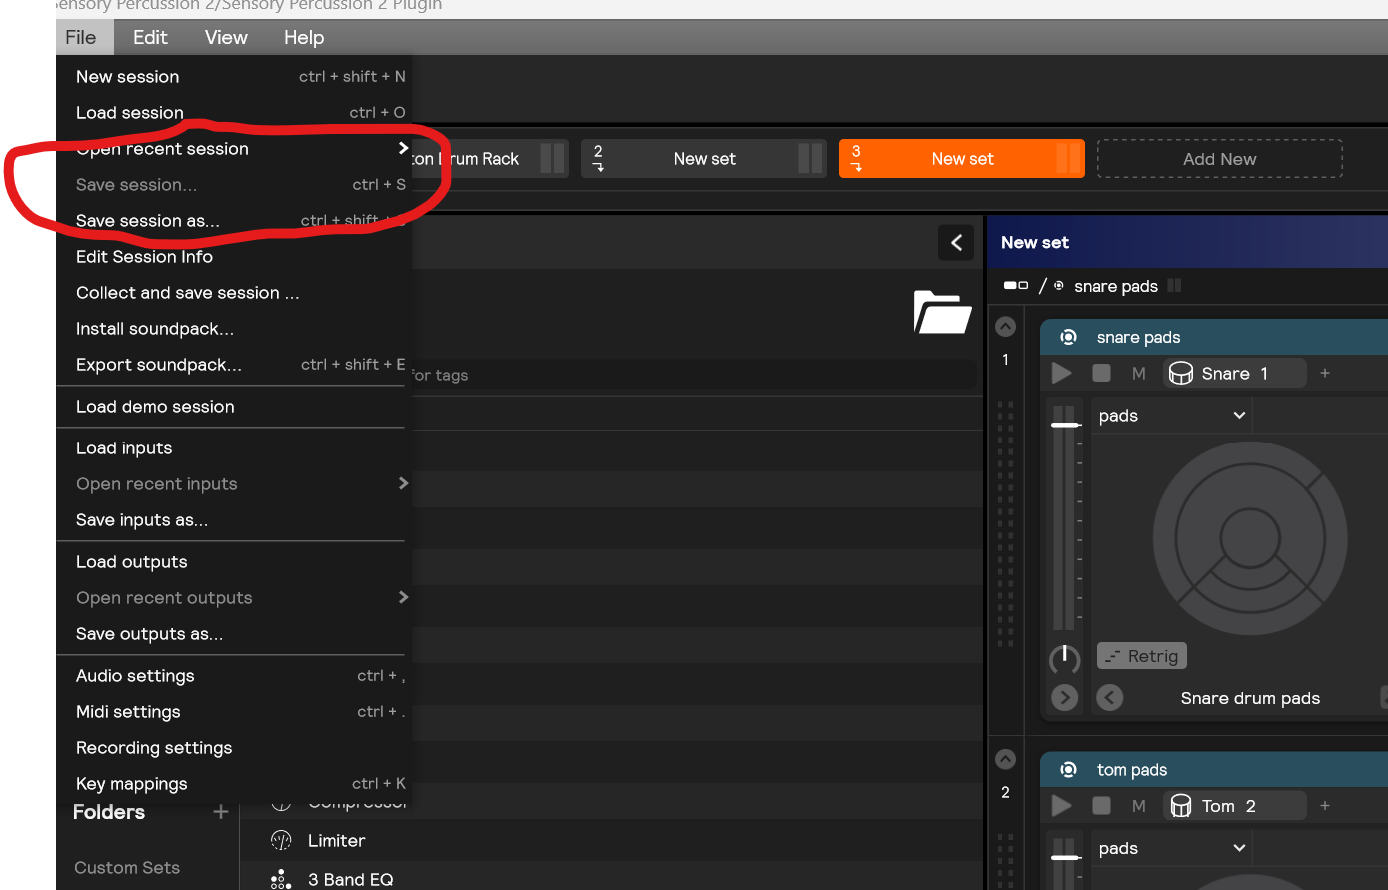
Task: Mute the snare pads layer
Action: (x=1138, y=373)
